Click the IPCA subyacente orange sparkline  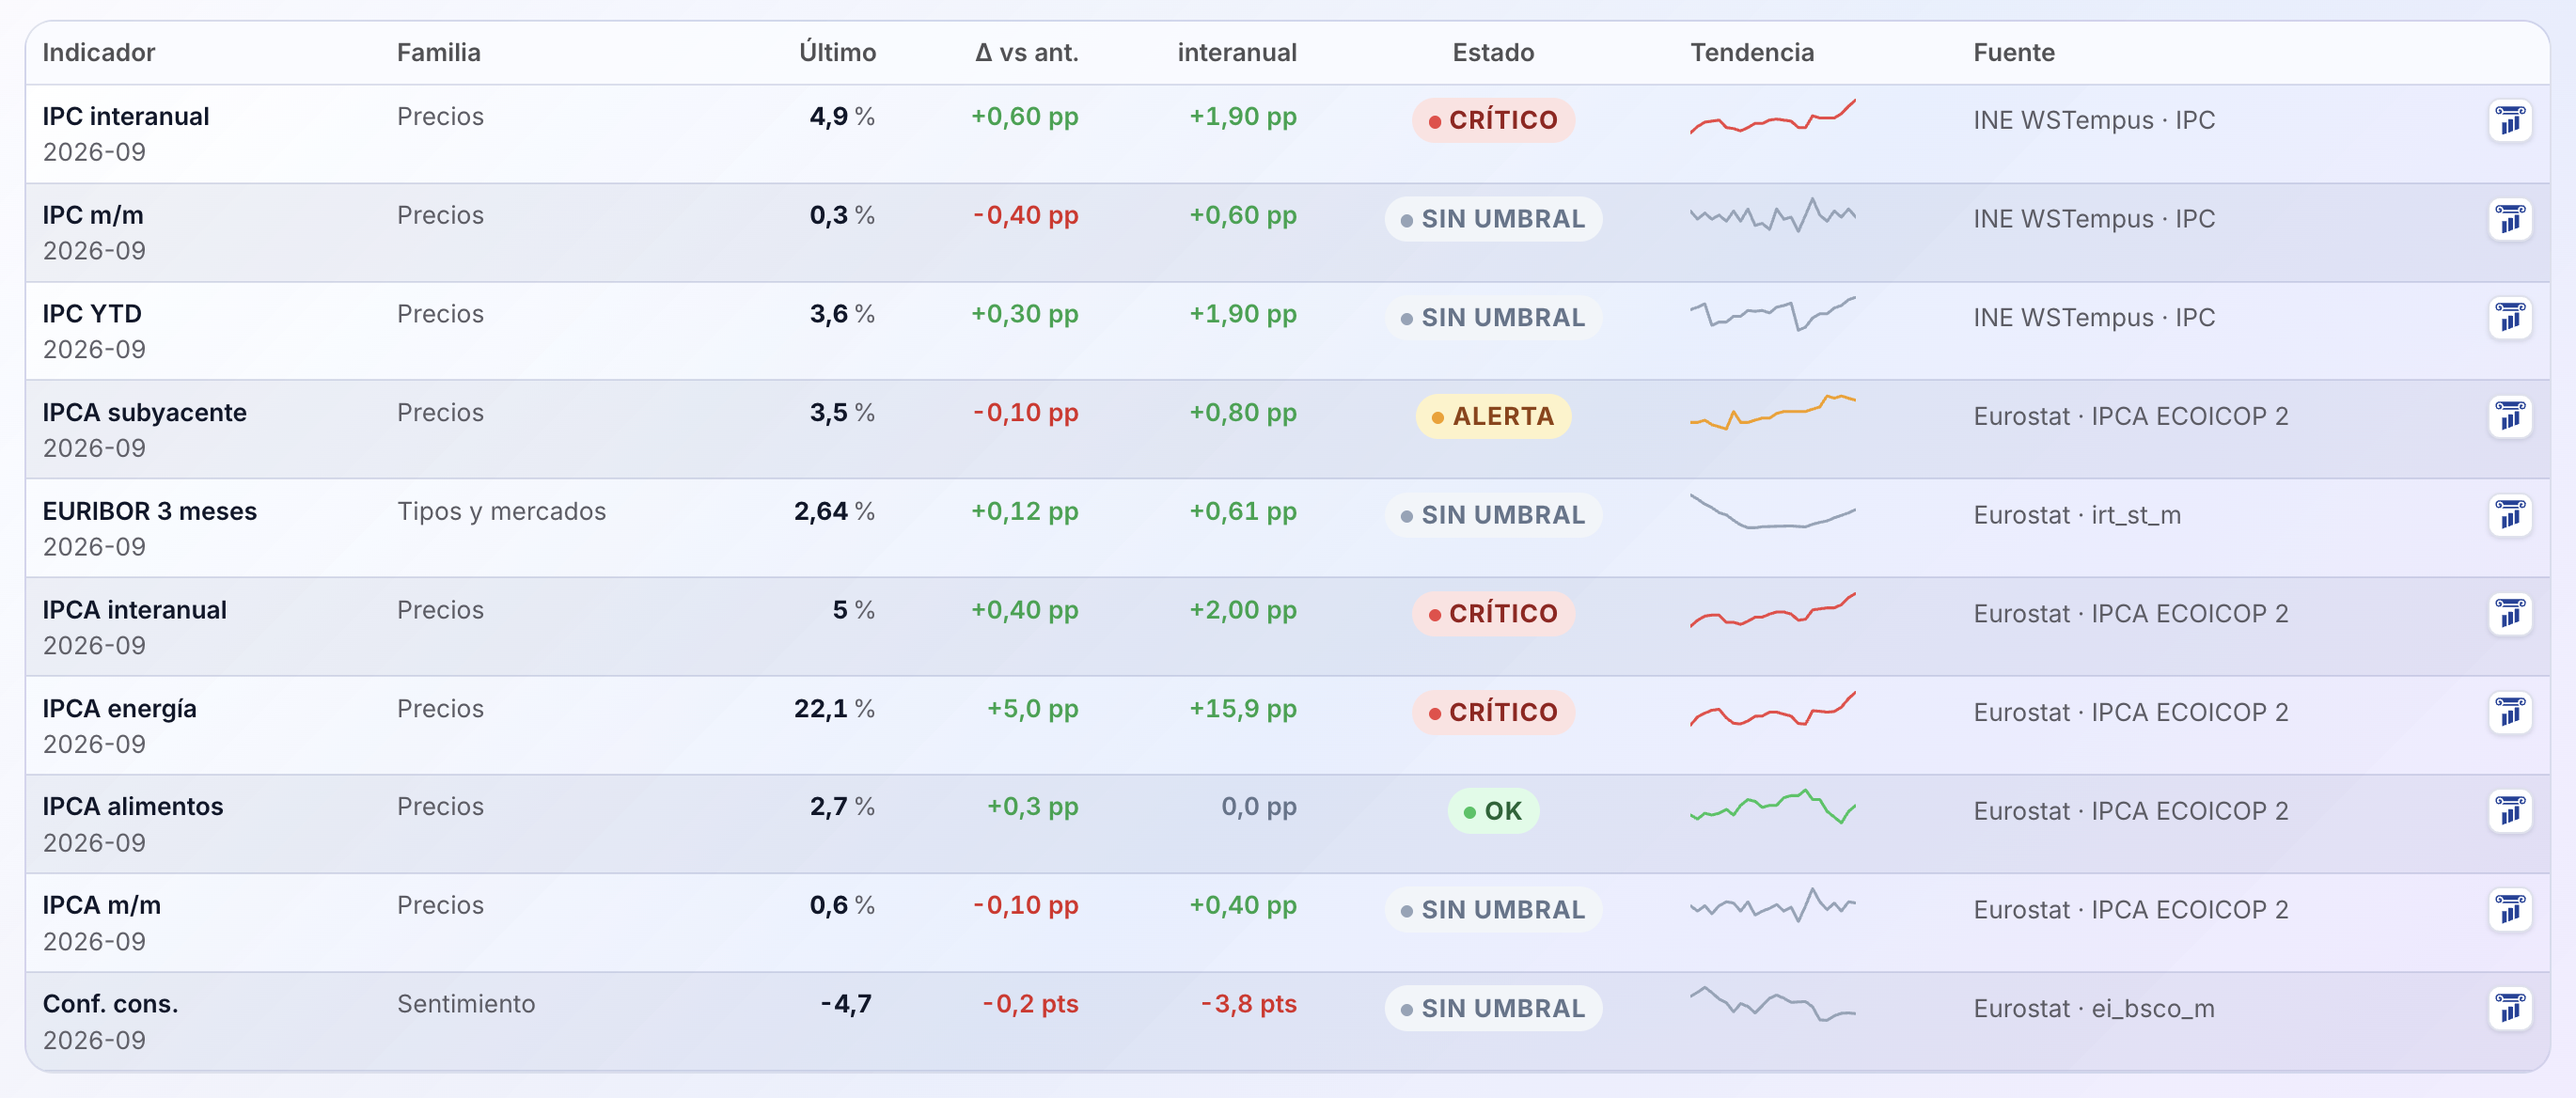1773,412
